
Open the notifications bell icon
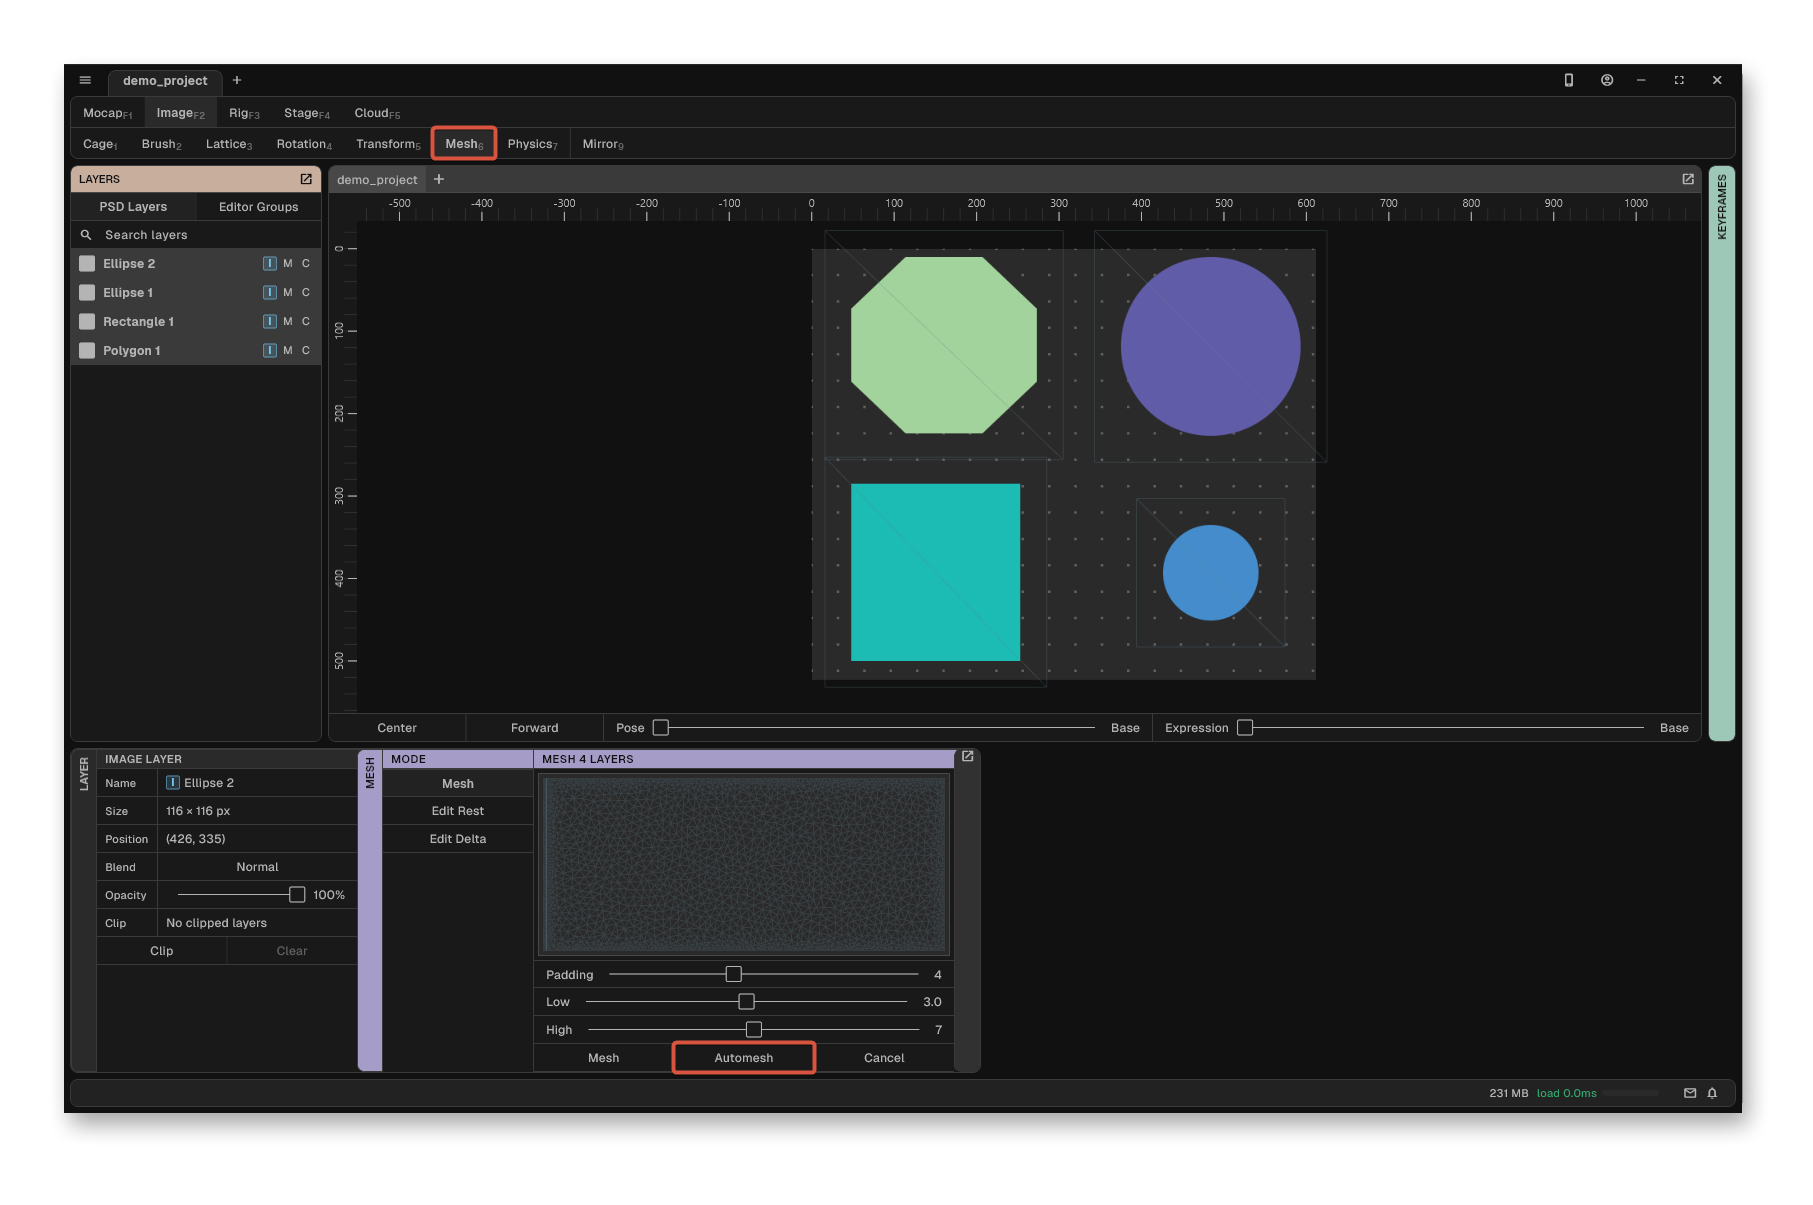[1712, 1093]
